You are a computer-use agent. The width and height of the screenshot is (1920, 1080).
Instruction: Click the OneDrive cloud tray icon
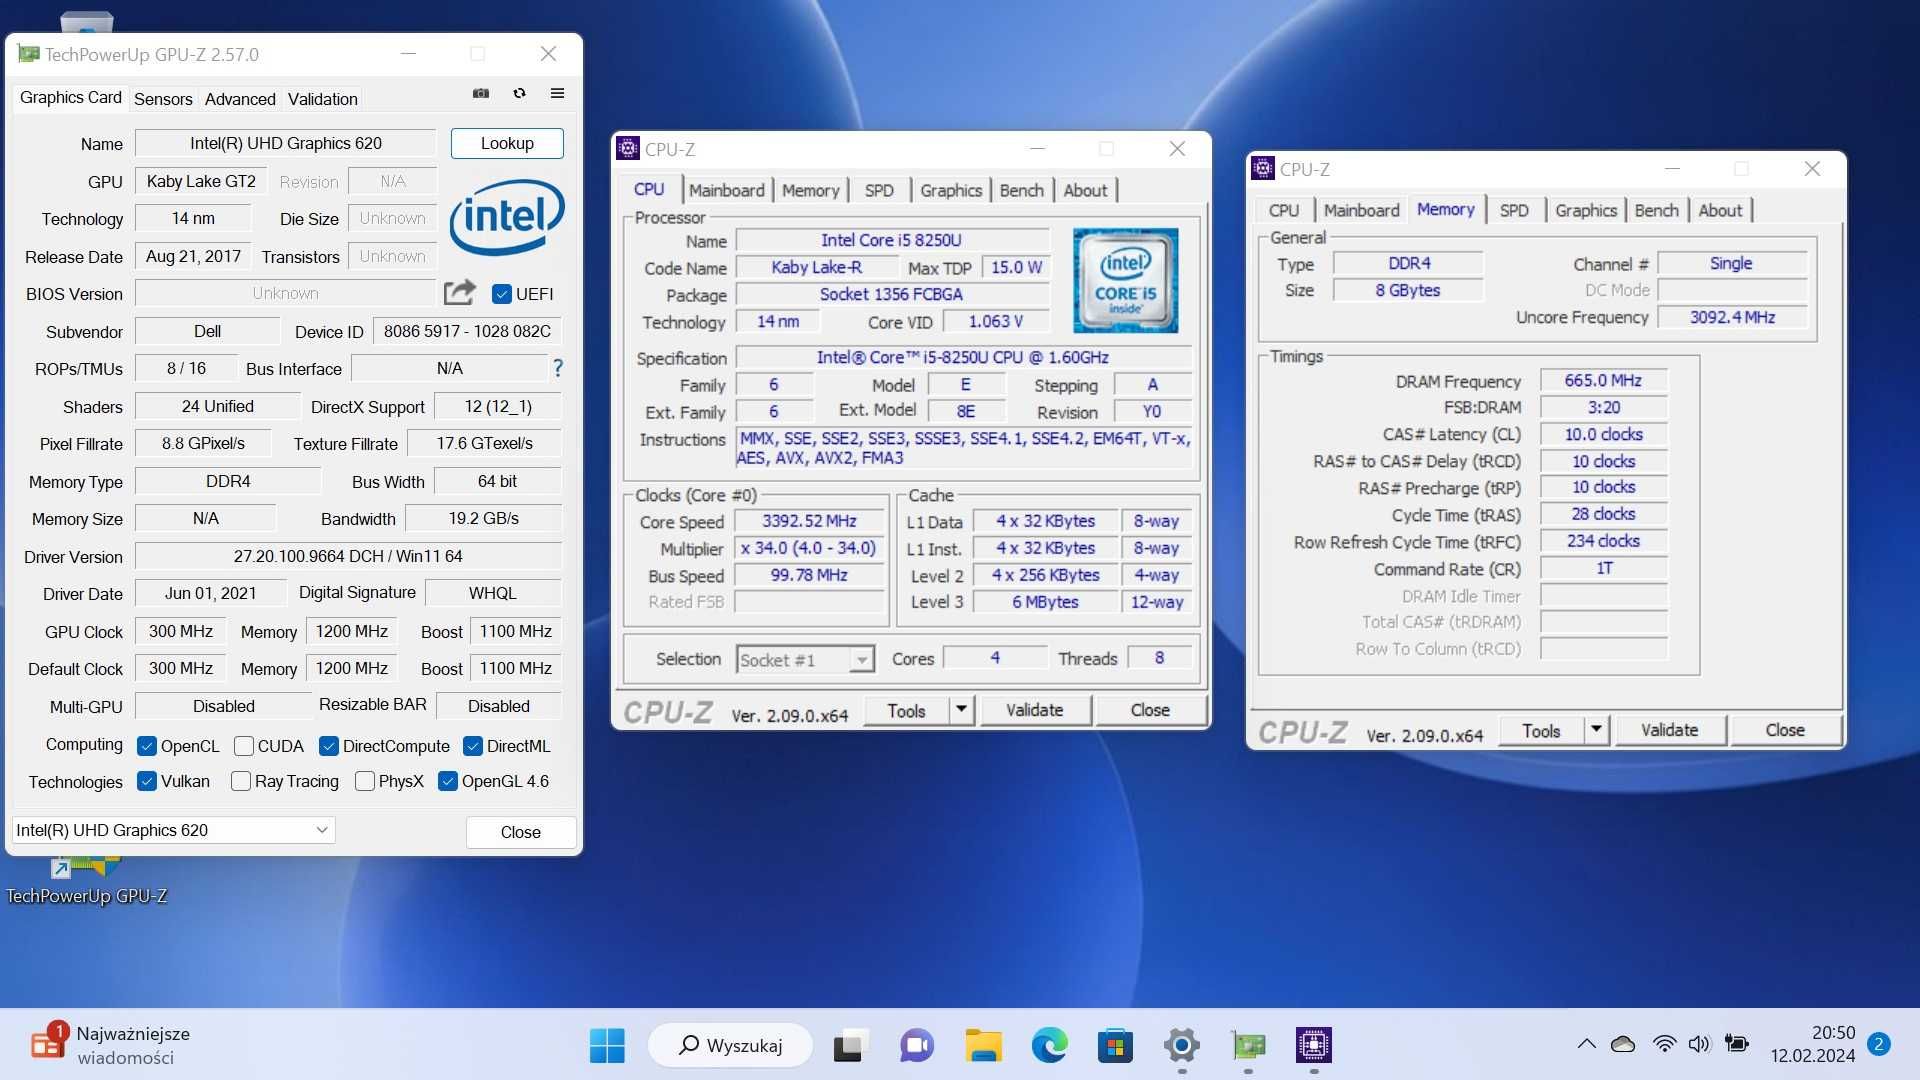(x=1623, y=1044)
